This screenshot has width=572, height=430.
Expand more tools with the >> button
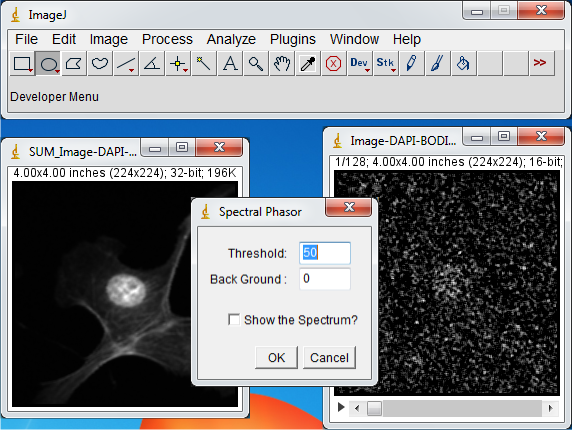click(541, 64)
